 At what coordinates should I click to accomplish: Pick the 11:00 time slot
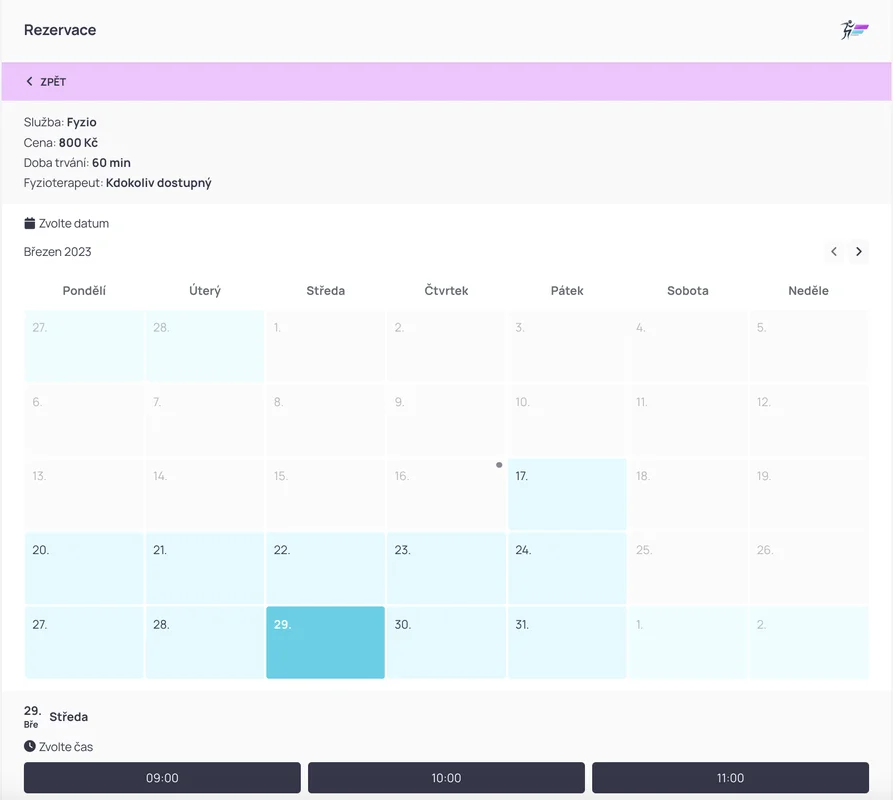click(x=730, y=778)
